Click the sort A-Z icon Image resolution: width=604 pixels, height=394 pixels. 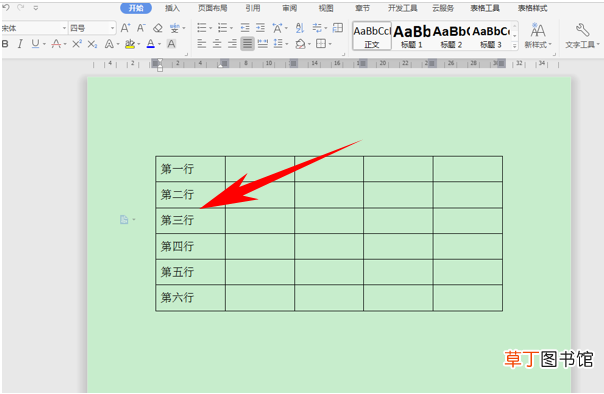click(x=299, y=28)
